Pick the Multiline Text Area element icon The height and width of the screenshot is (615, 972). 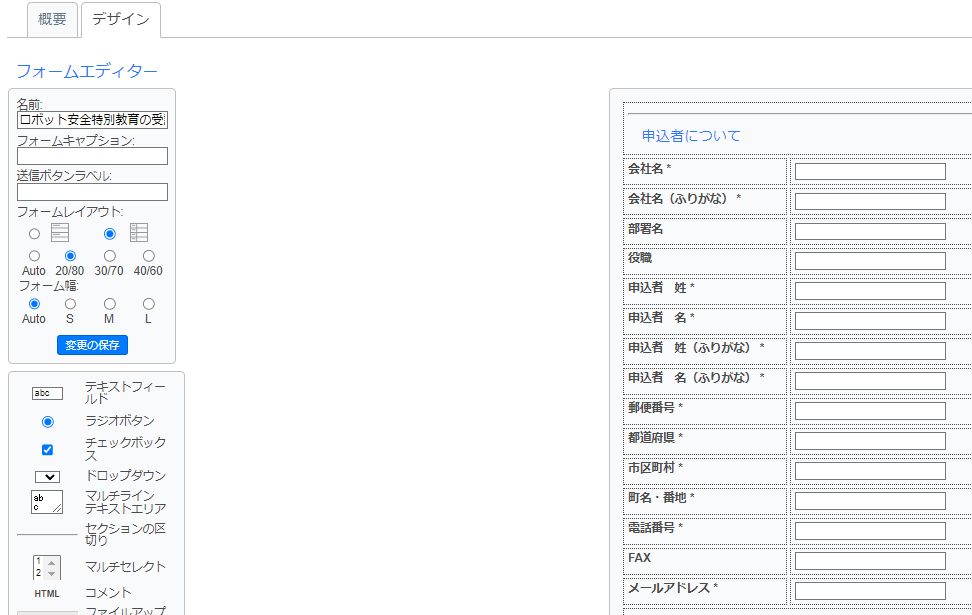tap(47, 502)
